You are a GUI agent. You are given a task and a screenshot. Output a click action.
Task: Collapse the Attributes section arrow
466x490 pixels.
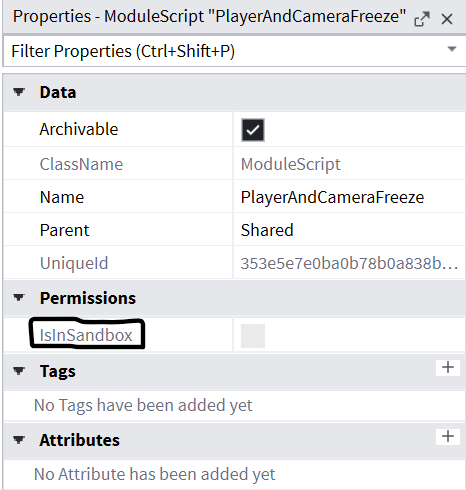pyautogui.click(x=19, y=440)
